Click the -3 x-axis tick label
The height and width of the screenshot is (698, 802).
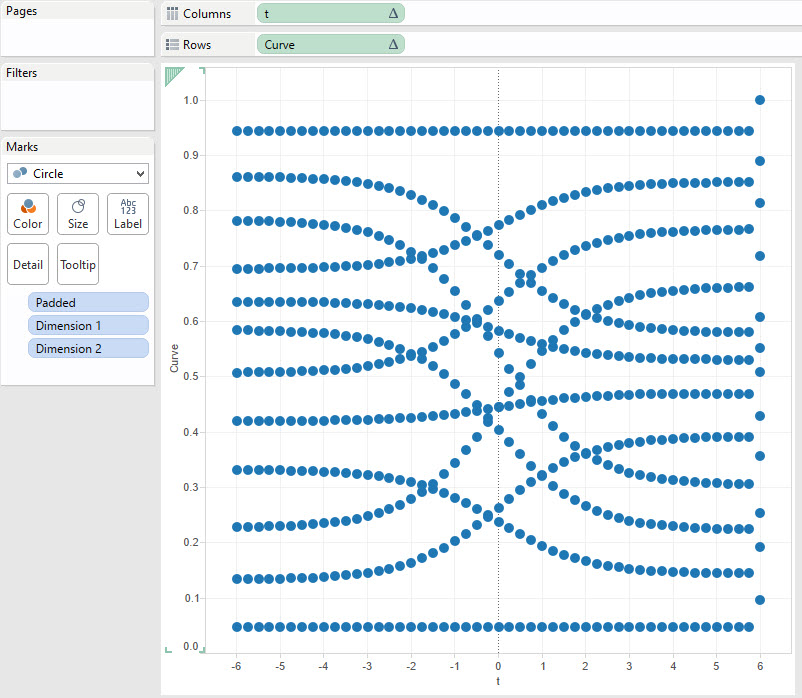pyautogui.click(x=367, y=666)
